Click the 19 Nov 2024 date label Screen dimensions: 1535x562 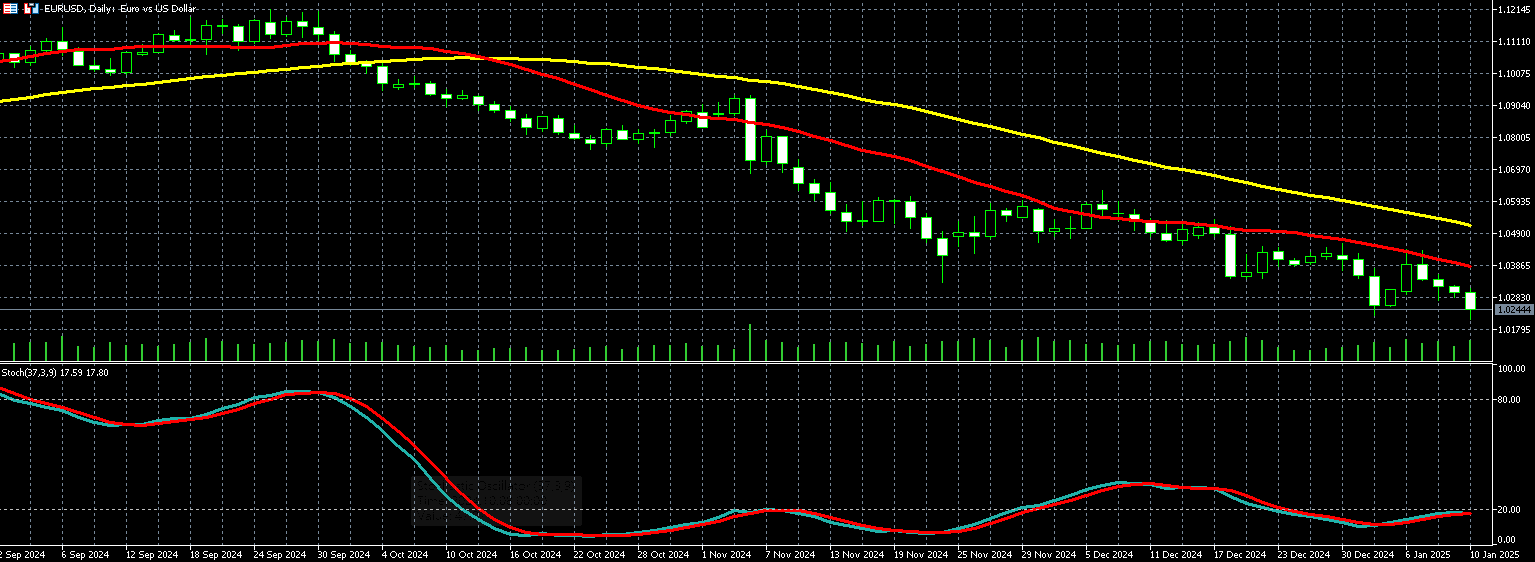coord(920,554)
